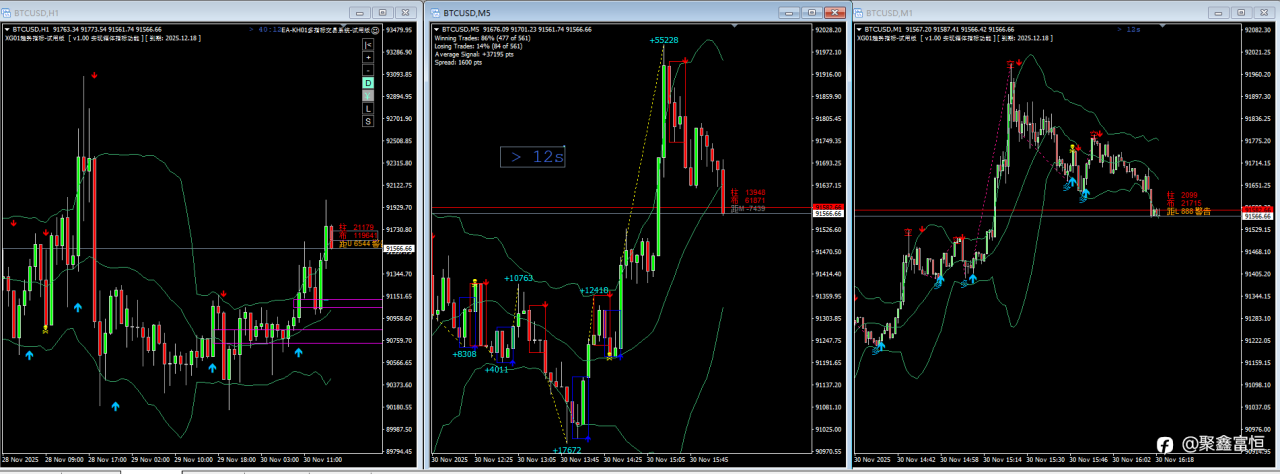Click the '+' panel button in H1 chart
Screen dimensions: 1280x474
pos(368,58)
